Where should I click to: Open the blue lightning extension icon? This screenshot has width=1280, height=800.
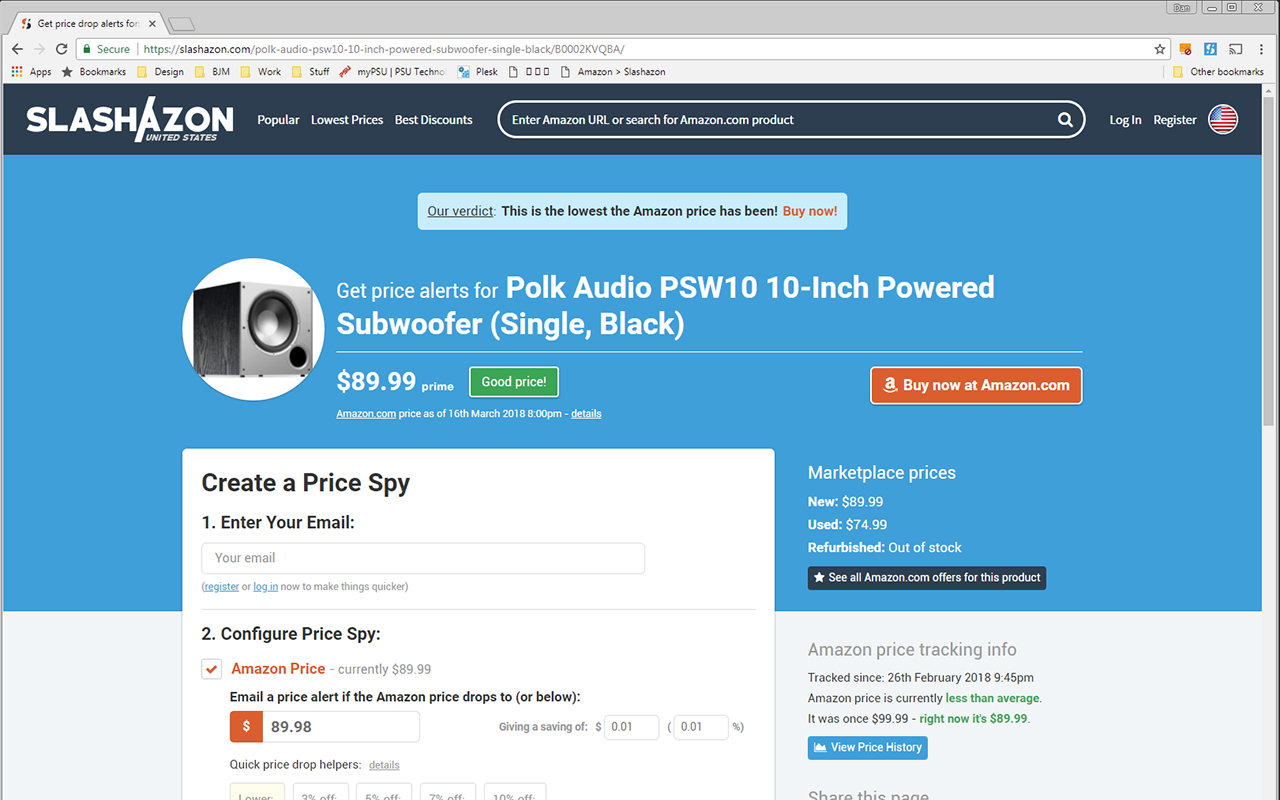(1211, 49)
